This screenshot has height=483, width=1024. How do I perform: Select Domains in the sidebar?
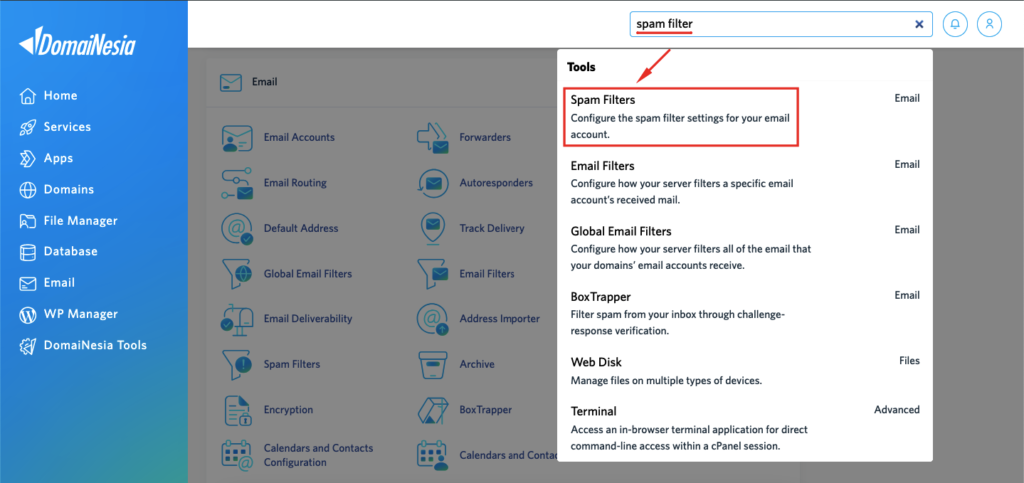tap(69, 190)
